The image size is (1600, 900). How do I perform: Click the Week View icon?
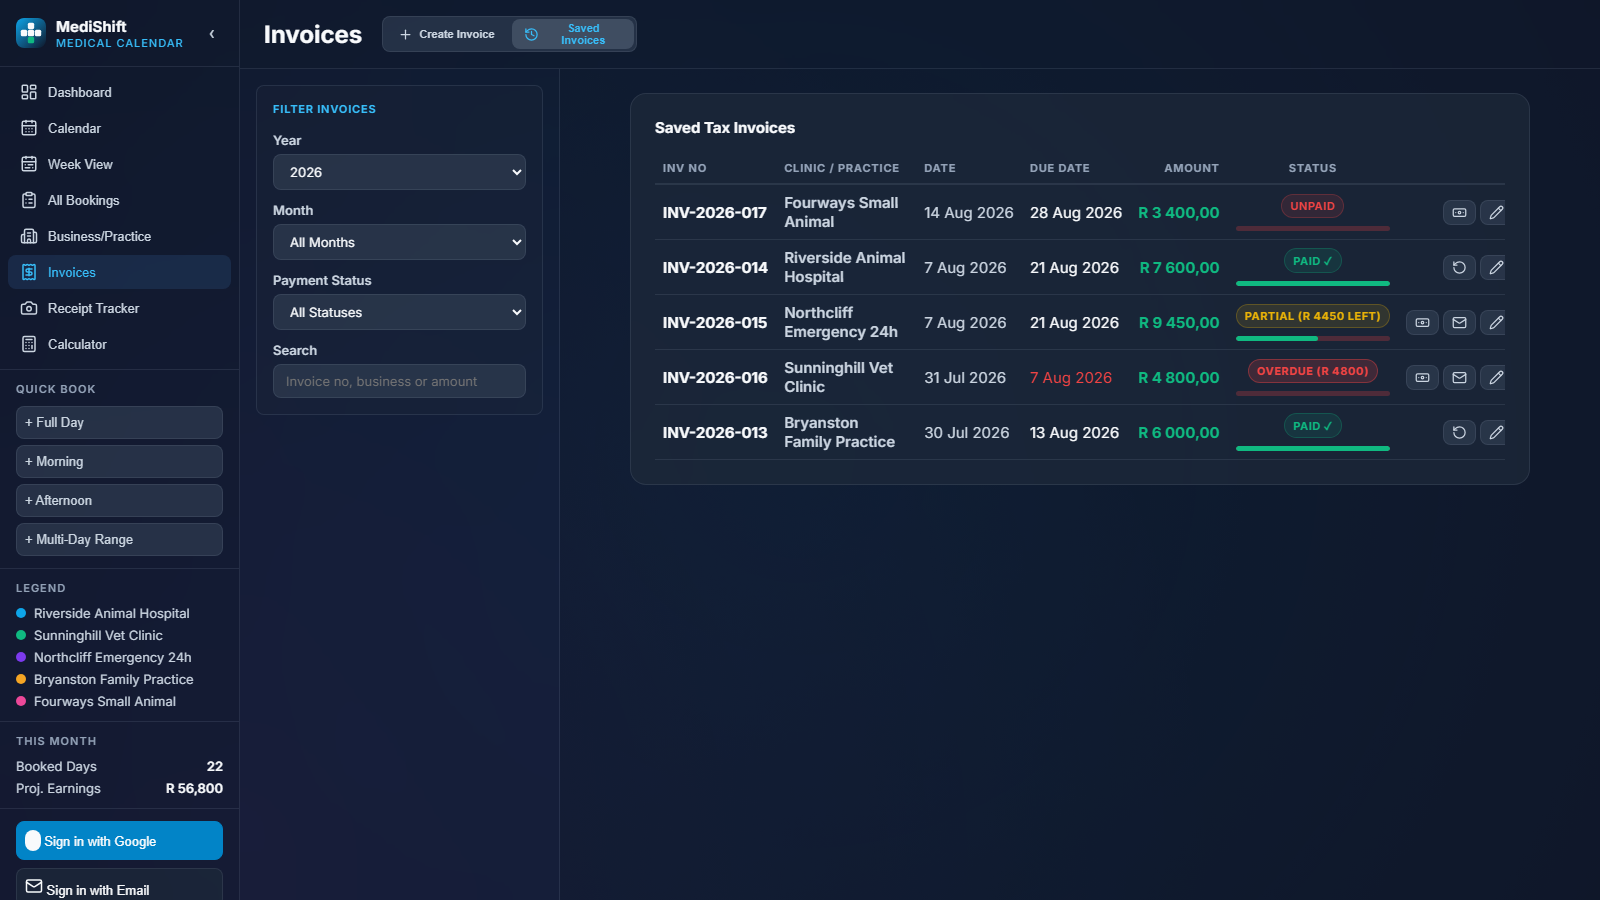coord(29,164)
